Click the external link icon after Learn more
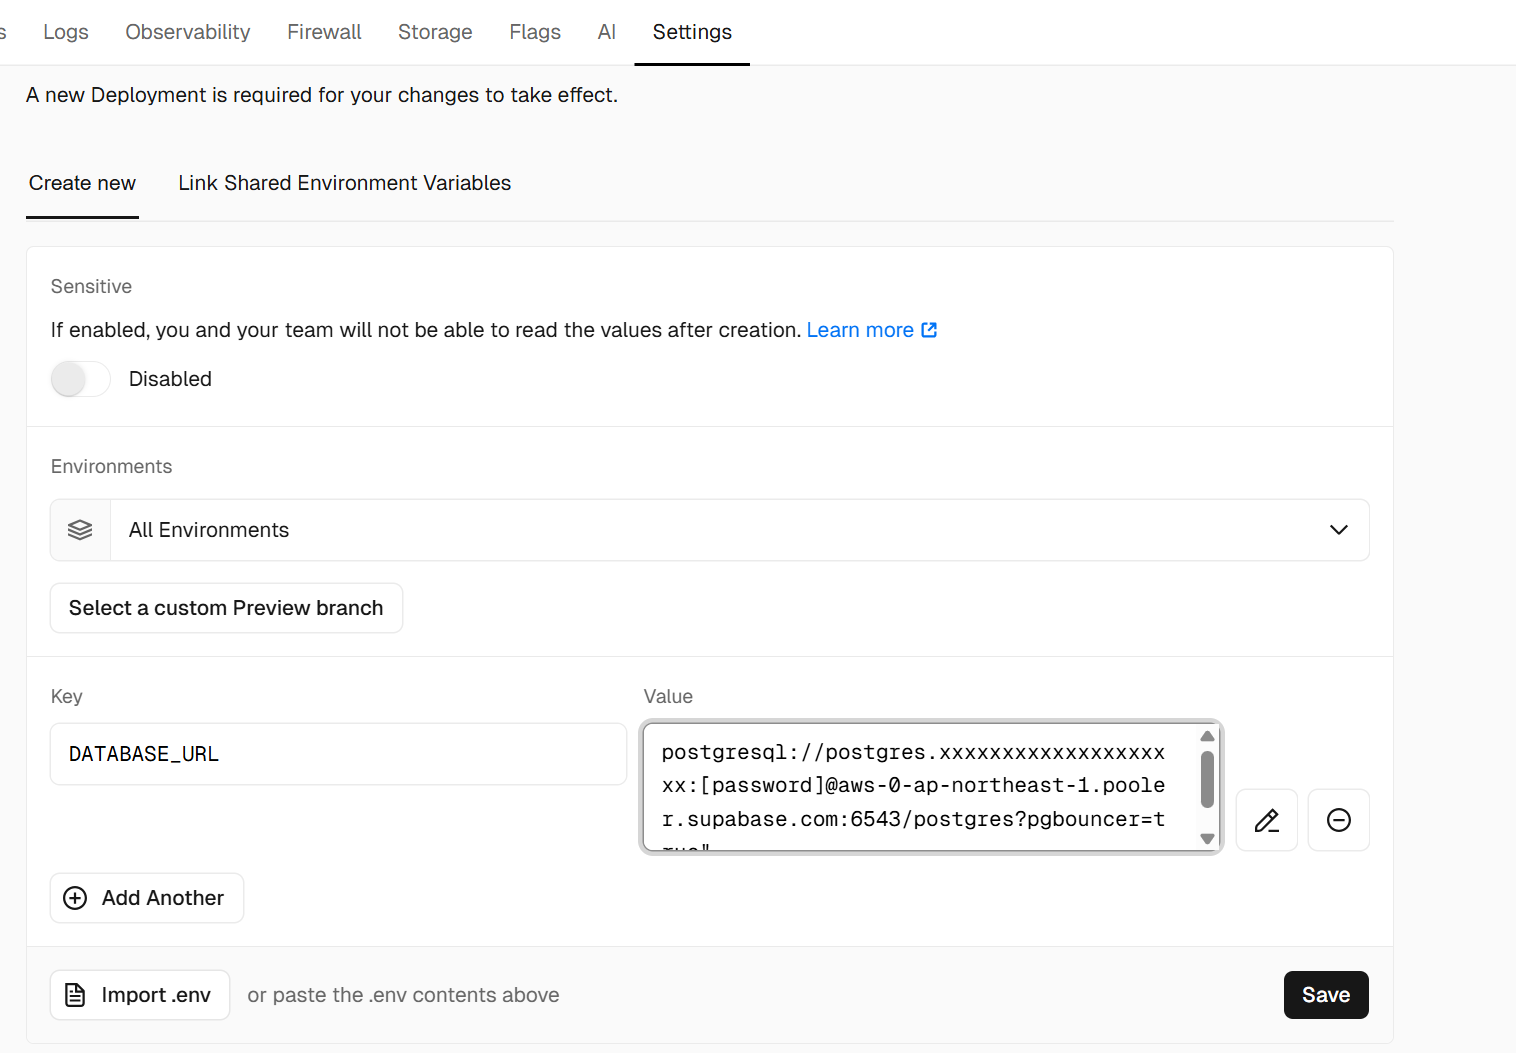1516x1053 pixels. (929, 330)
